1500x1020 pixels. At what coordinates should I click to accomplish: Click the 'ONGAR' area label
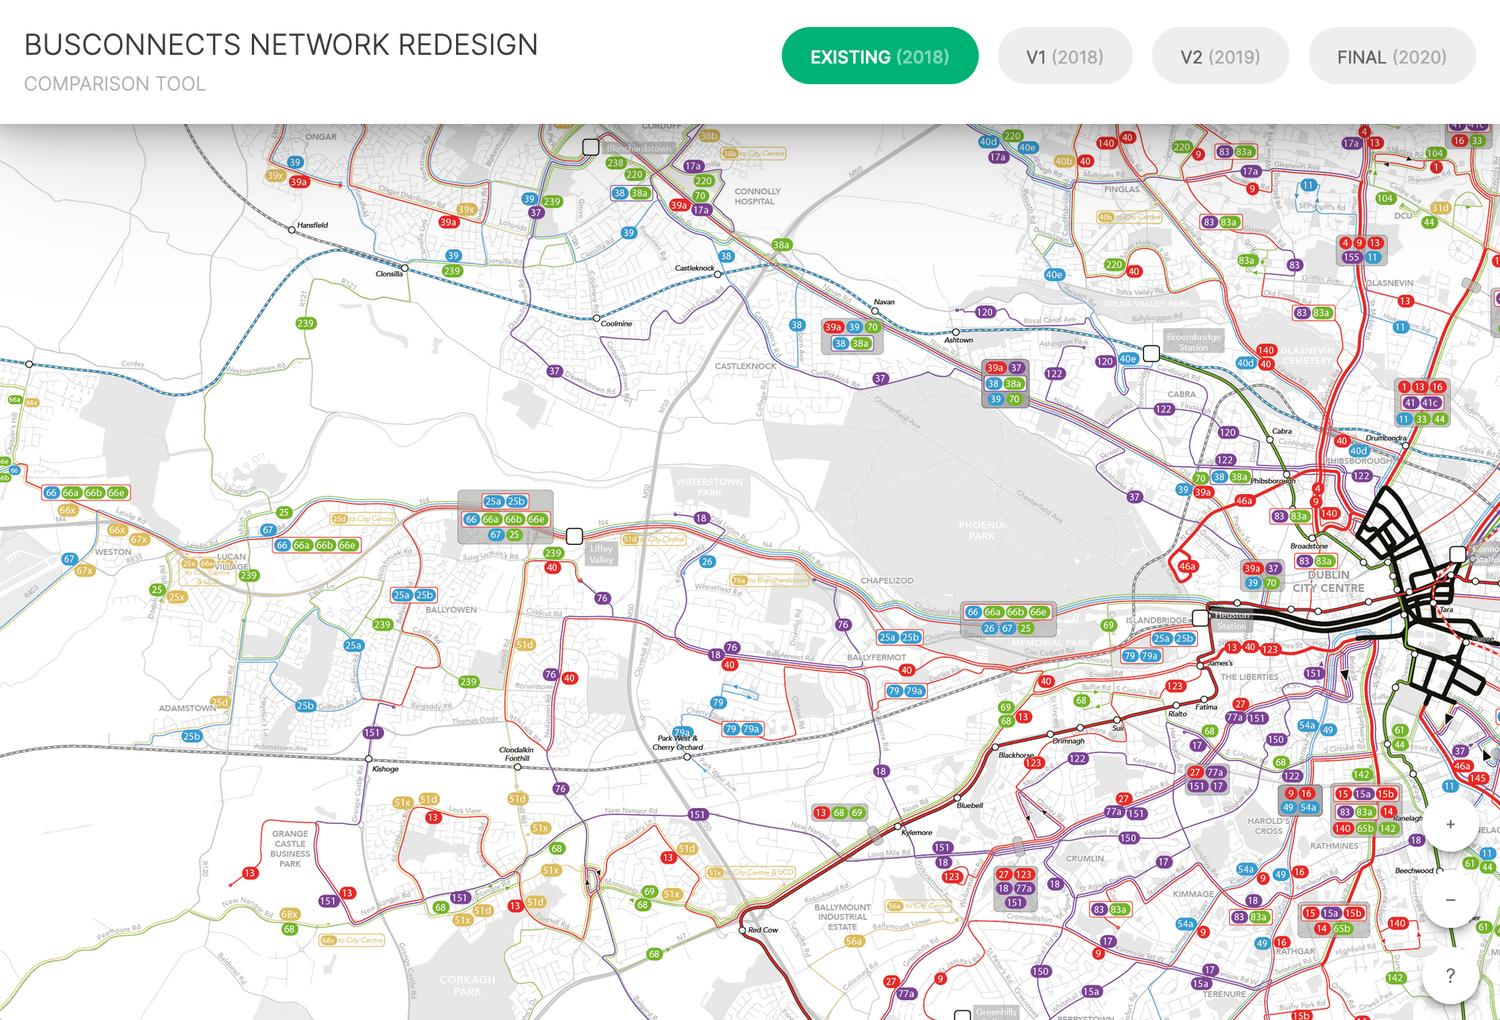[x=321, y=137]
